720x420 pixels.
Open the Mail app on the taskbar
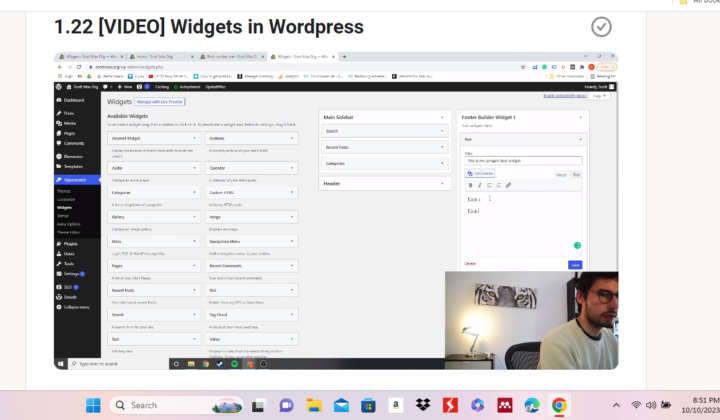[341, 405]
